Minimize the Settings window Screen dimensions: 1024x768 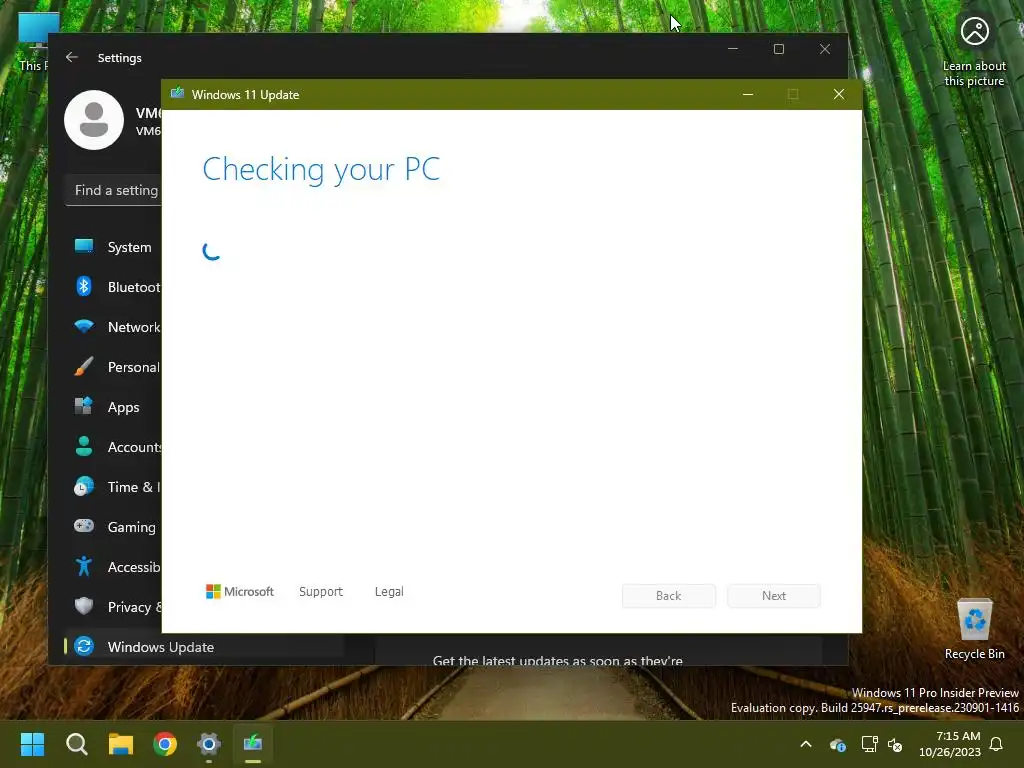tap(733, 49)
